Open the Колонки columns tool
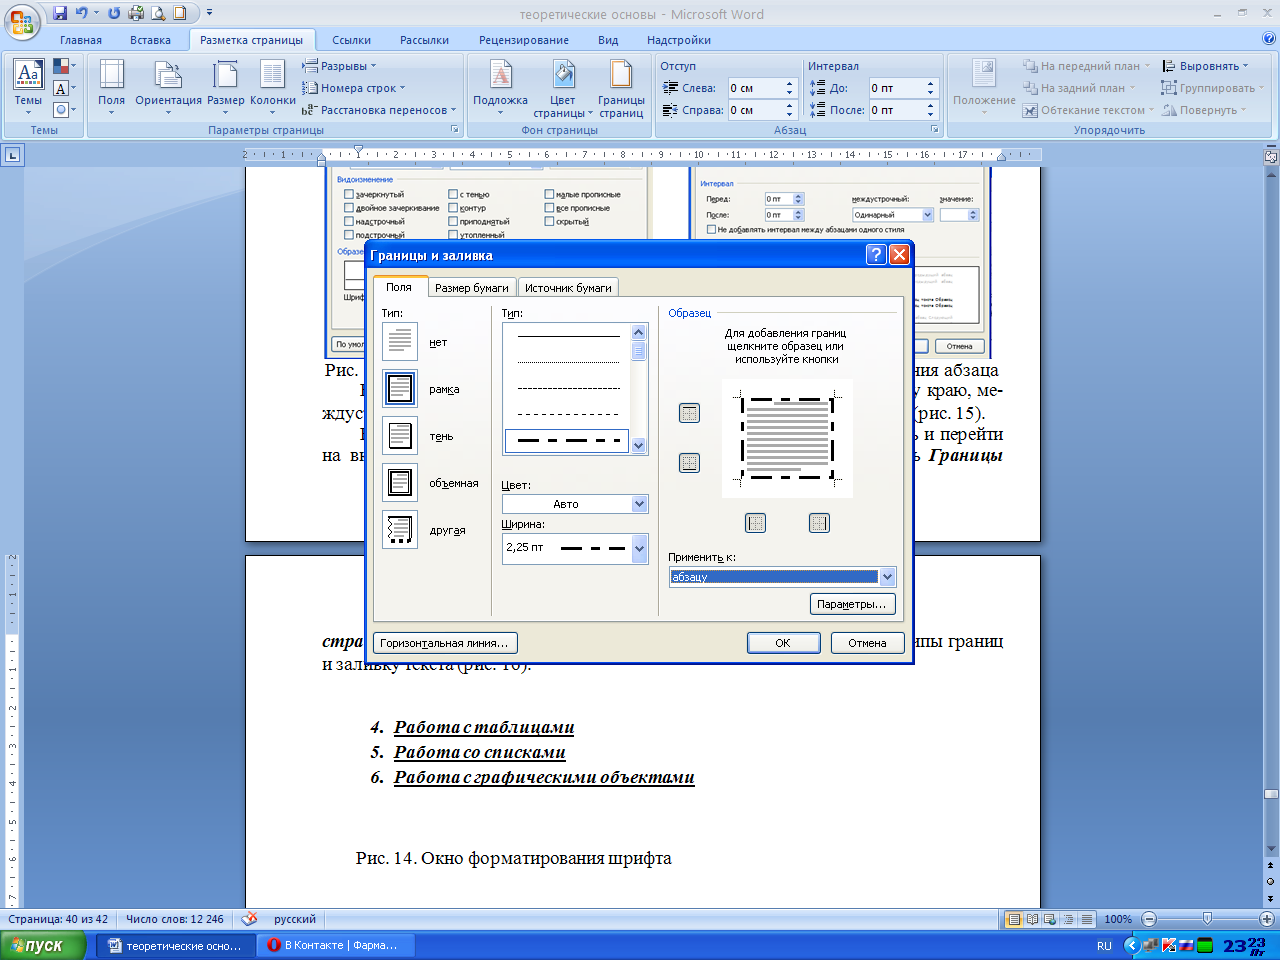 (272, 86)
